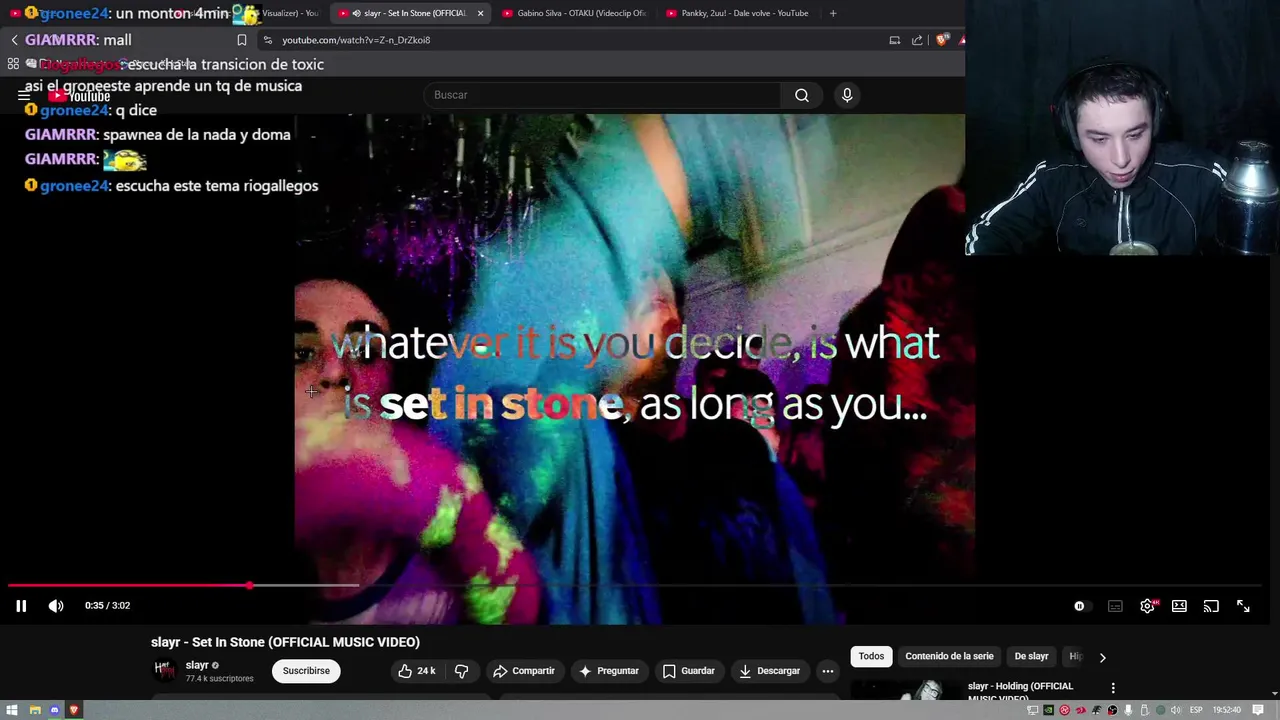Click the share icon in address bar
The height and width of the screenshot is (720, 1280).
[917, 40]
